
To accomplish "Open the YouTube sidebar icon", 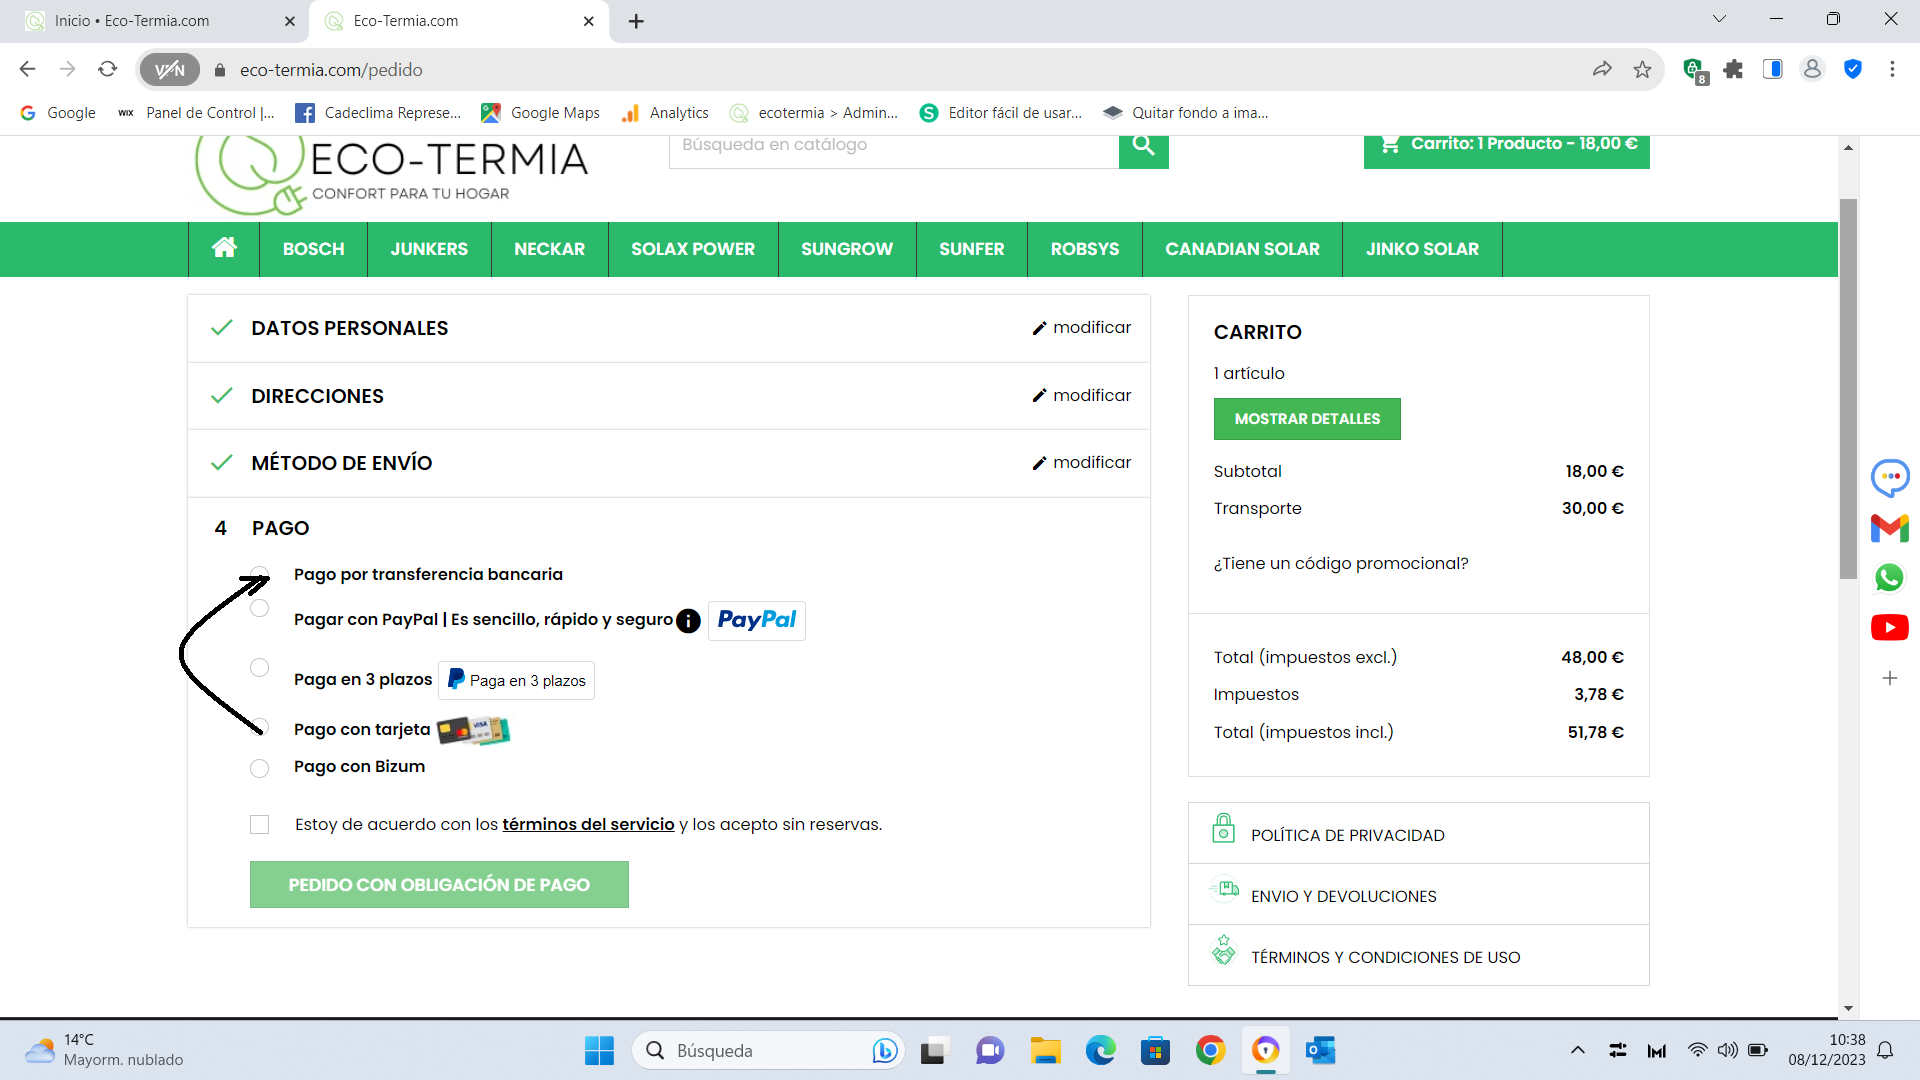I will pos(1889,628).
